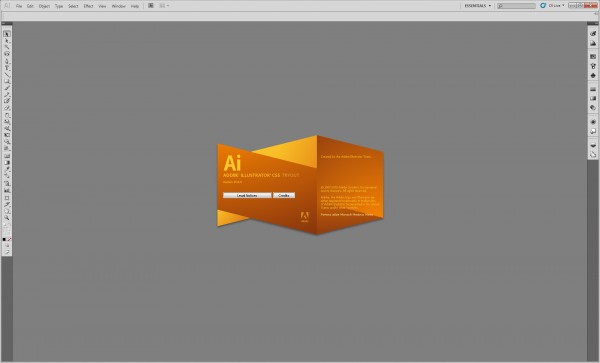Open the Help menu
Image resolution: width=600 pixels, height=363 pixels.
click(x=135, y=6)
